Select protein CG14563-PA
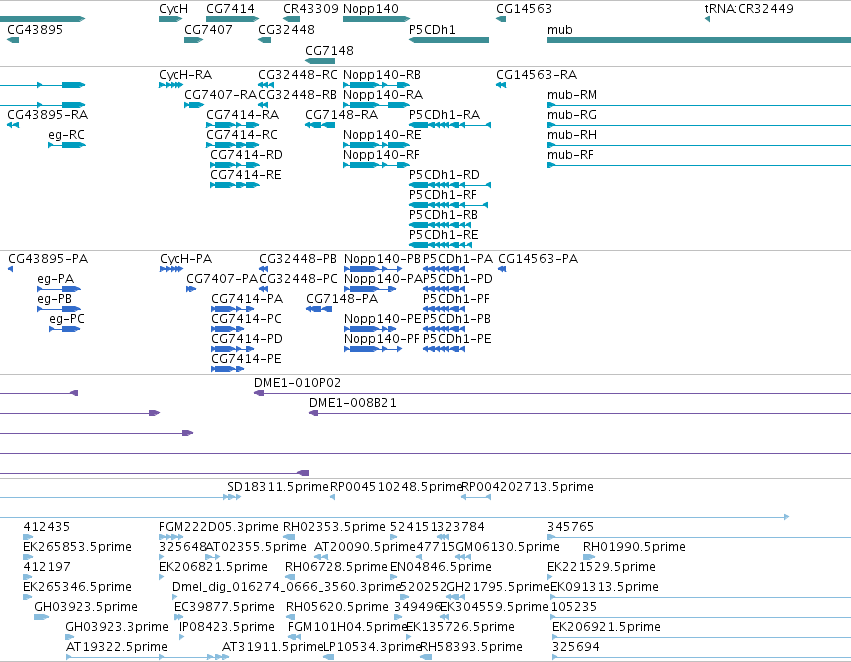851x662 pixels. point(502,269)
